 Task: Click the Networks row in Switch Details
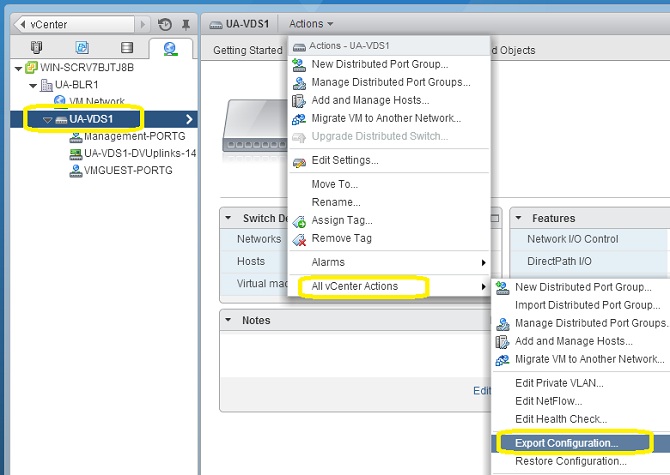(x=259, y=239)
